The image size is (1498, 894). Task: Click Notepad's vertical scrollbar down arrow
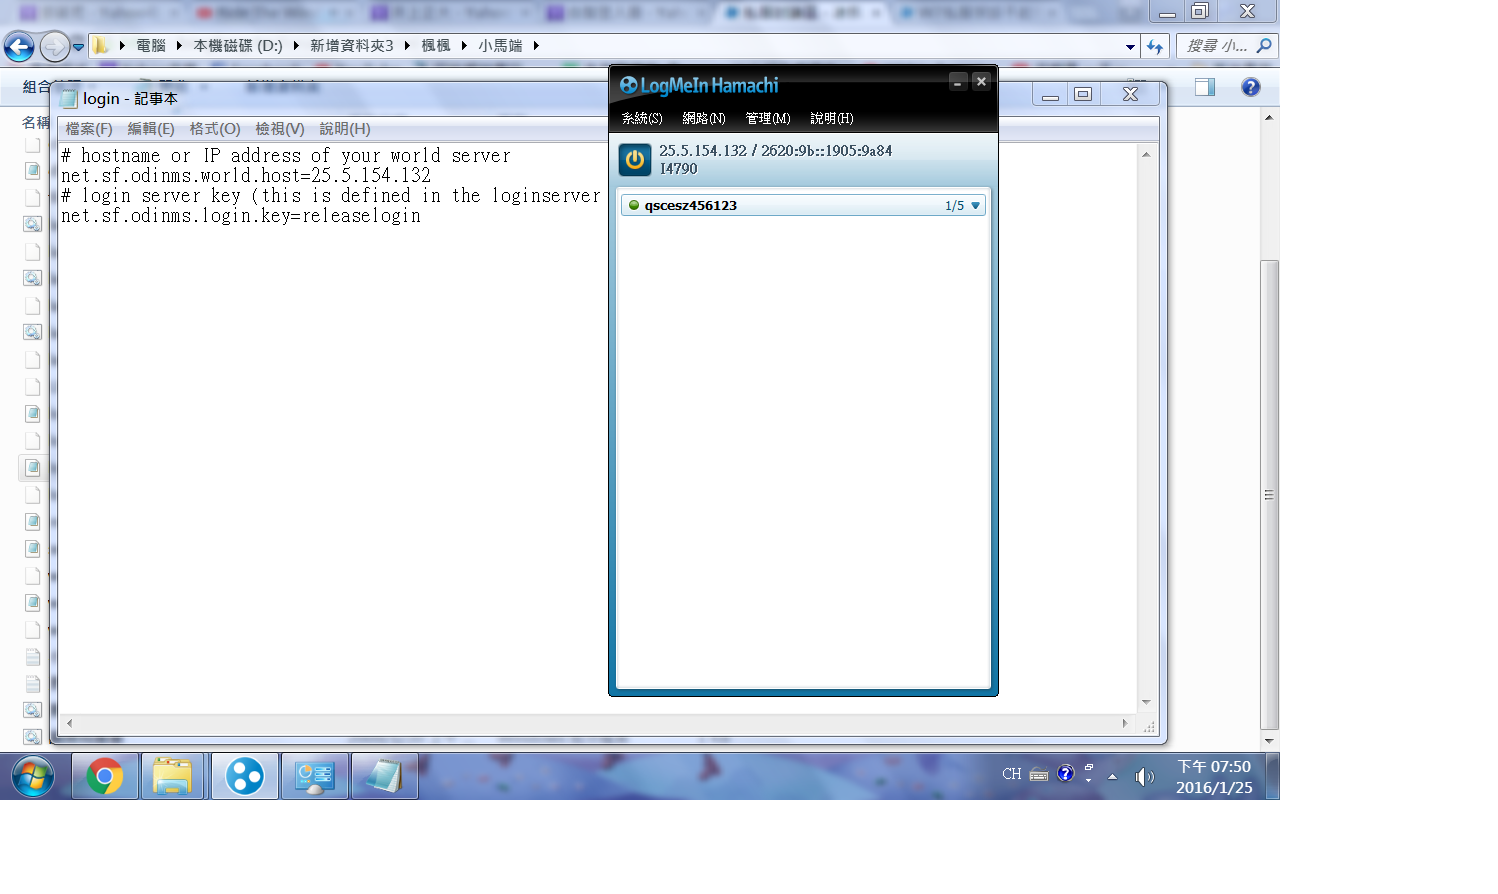pos(1146,703)
